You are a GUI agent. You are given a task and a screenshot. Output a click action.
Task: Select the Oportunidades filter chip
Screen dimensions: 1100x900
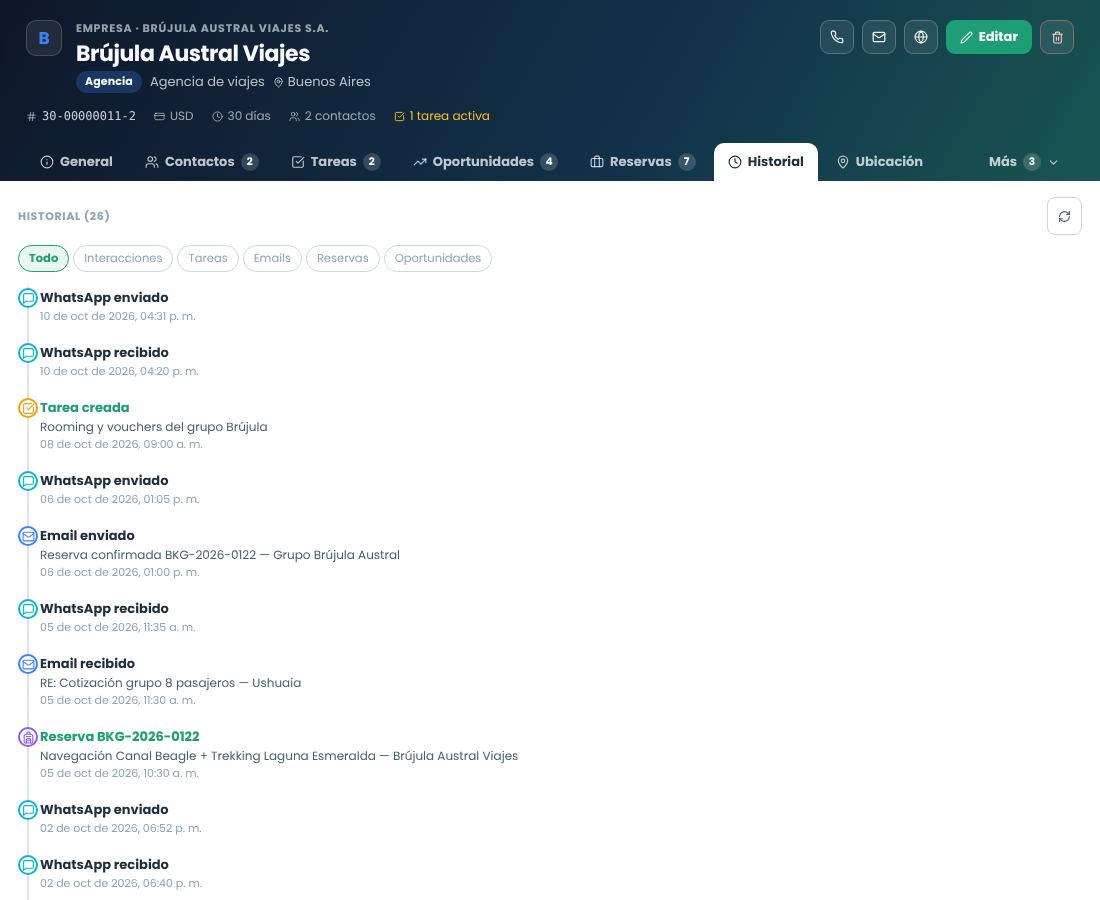pos(438,258)
